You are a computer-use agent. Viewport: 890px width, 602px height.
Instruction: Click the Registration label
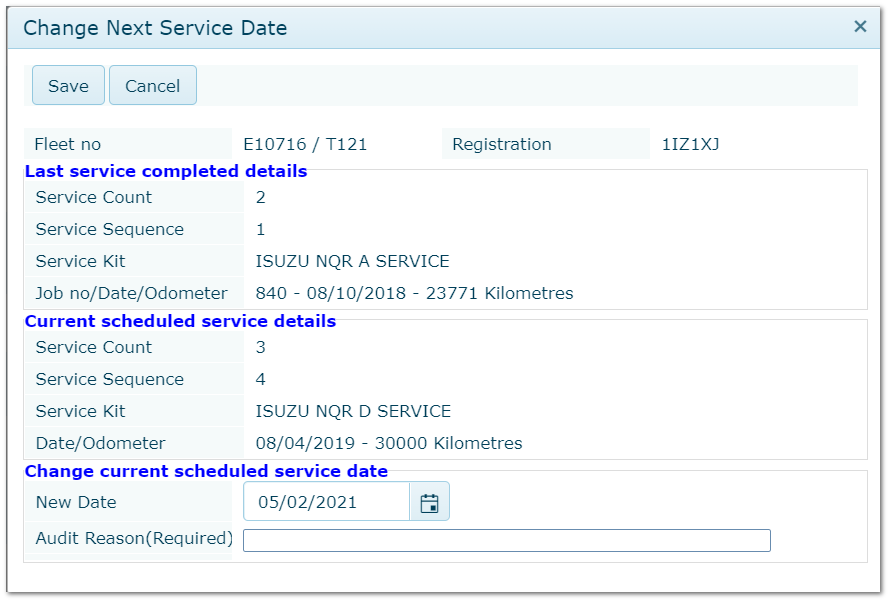point(501,144)
